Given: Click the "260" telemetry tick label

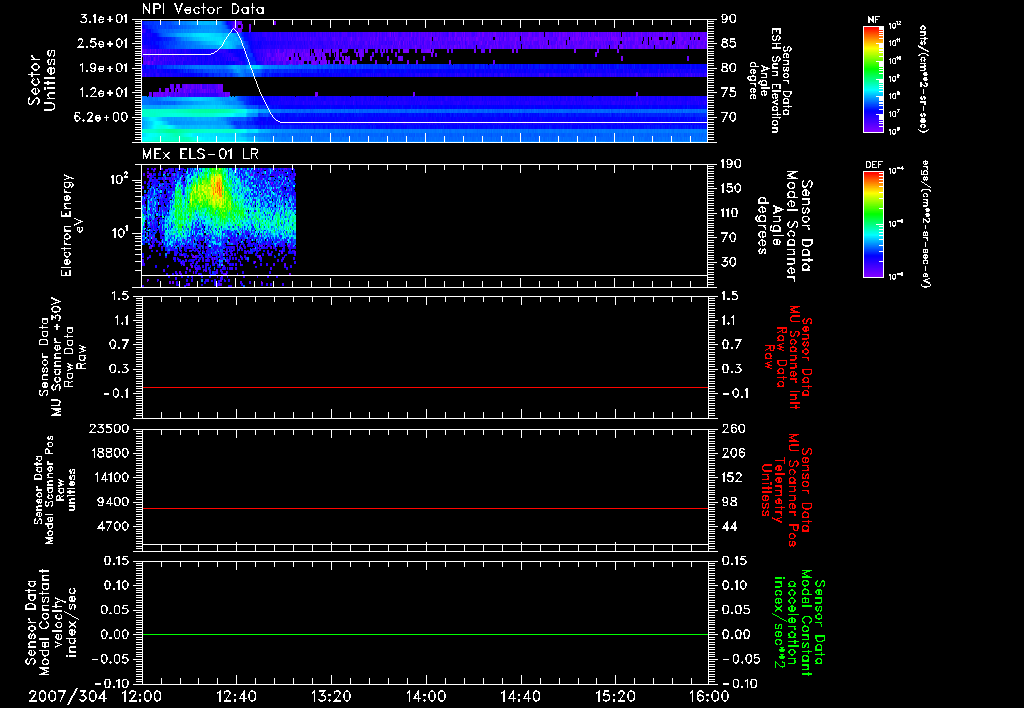Looking at the screenshot, I should [x=732, y=428].
